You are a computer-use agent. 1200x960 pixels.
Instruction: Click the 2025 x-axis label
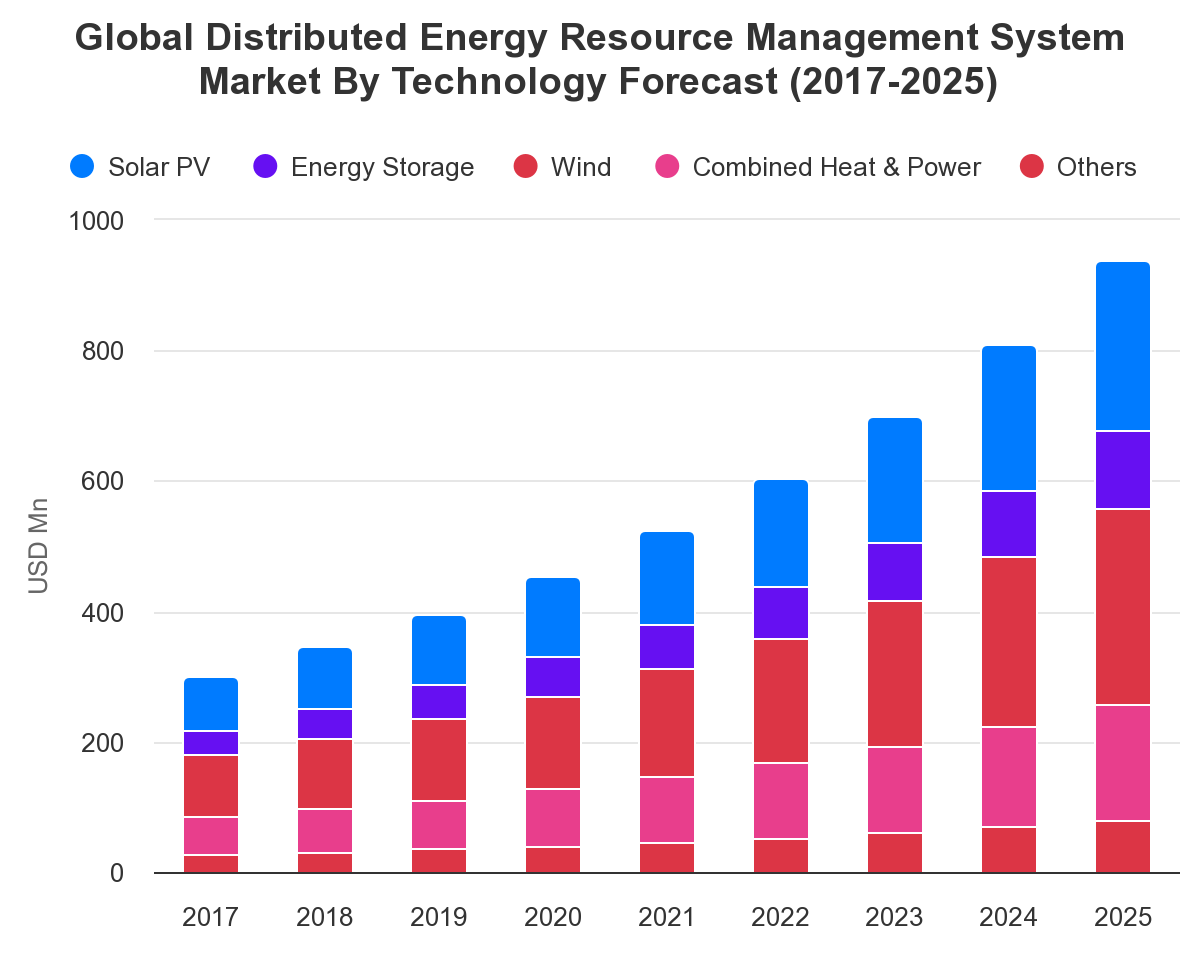coord(1123,917)
